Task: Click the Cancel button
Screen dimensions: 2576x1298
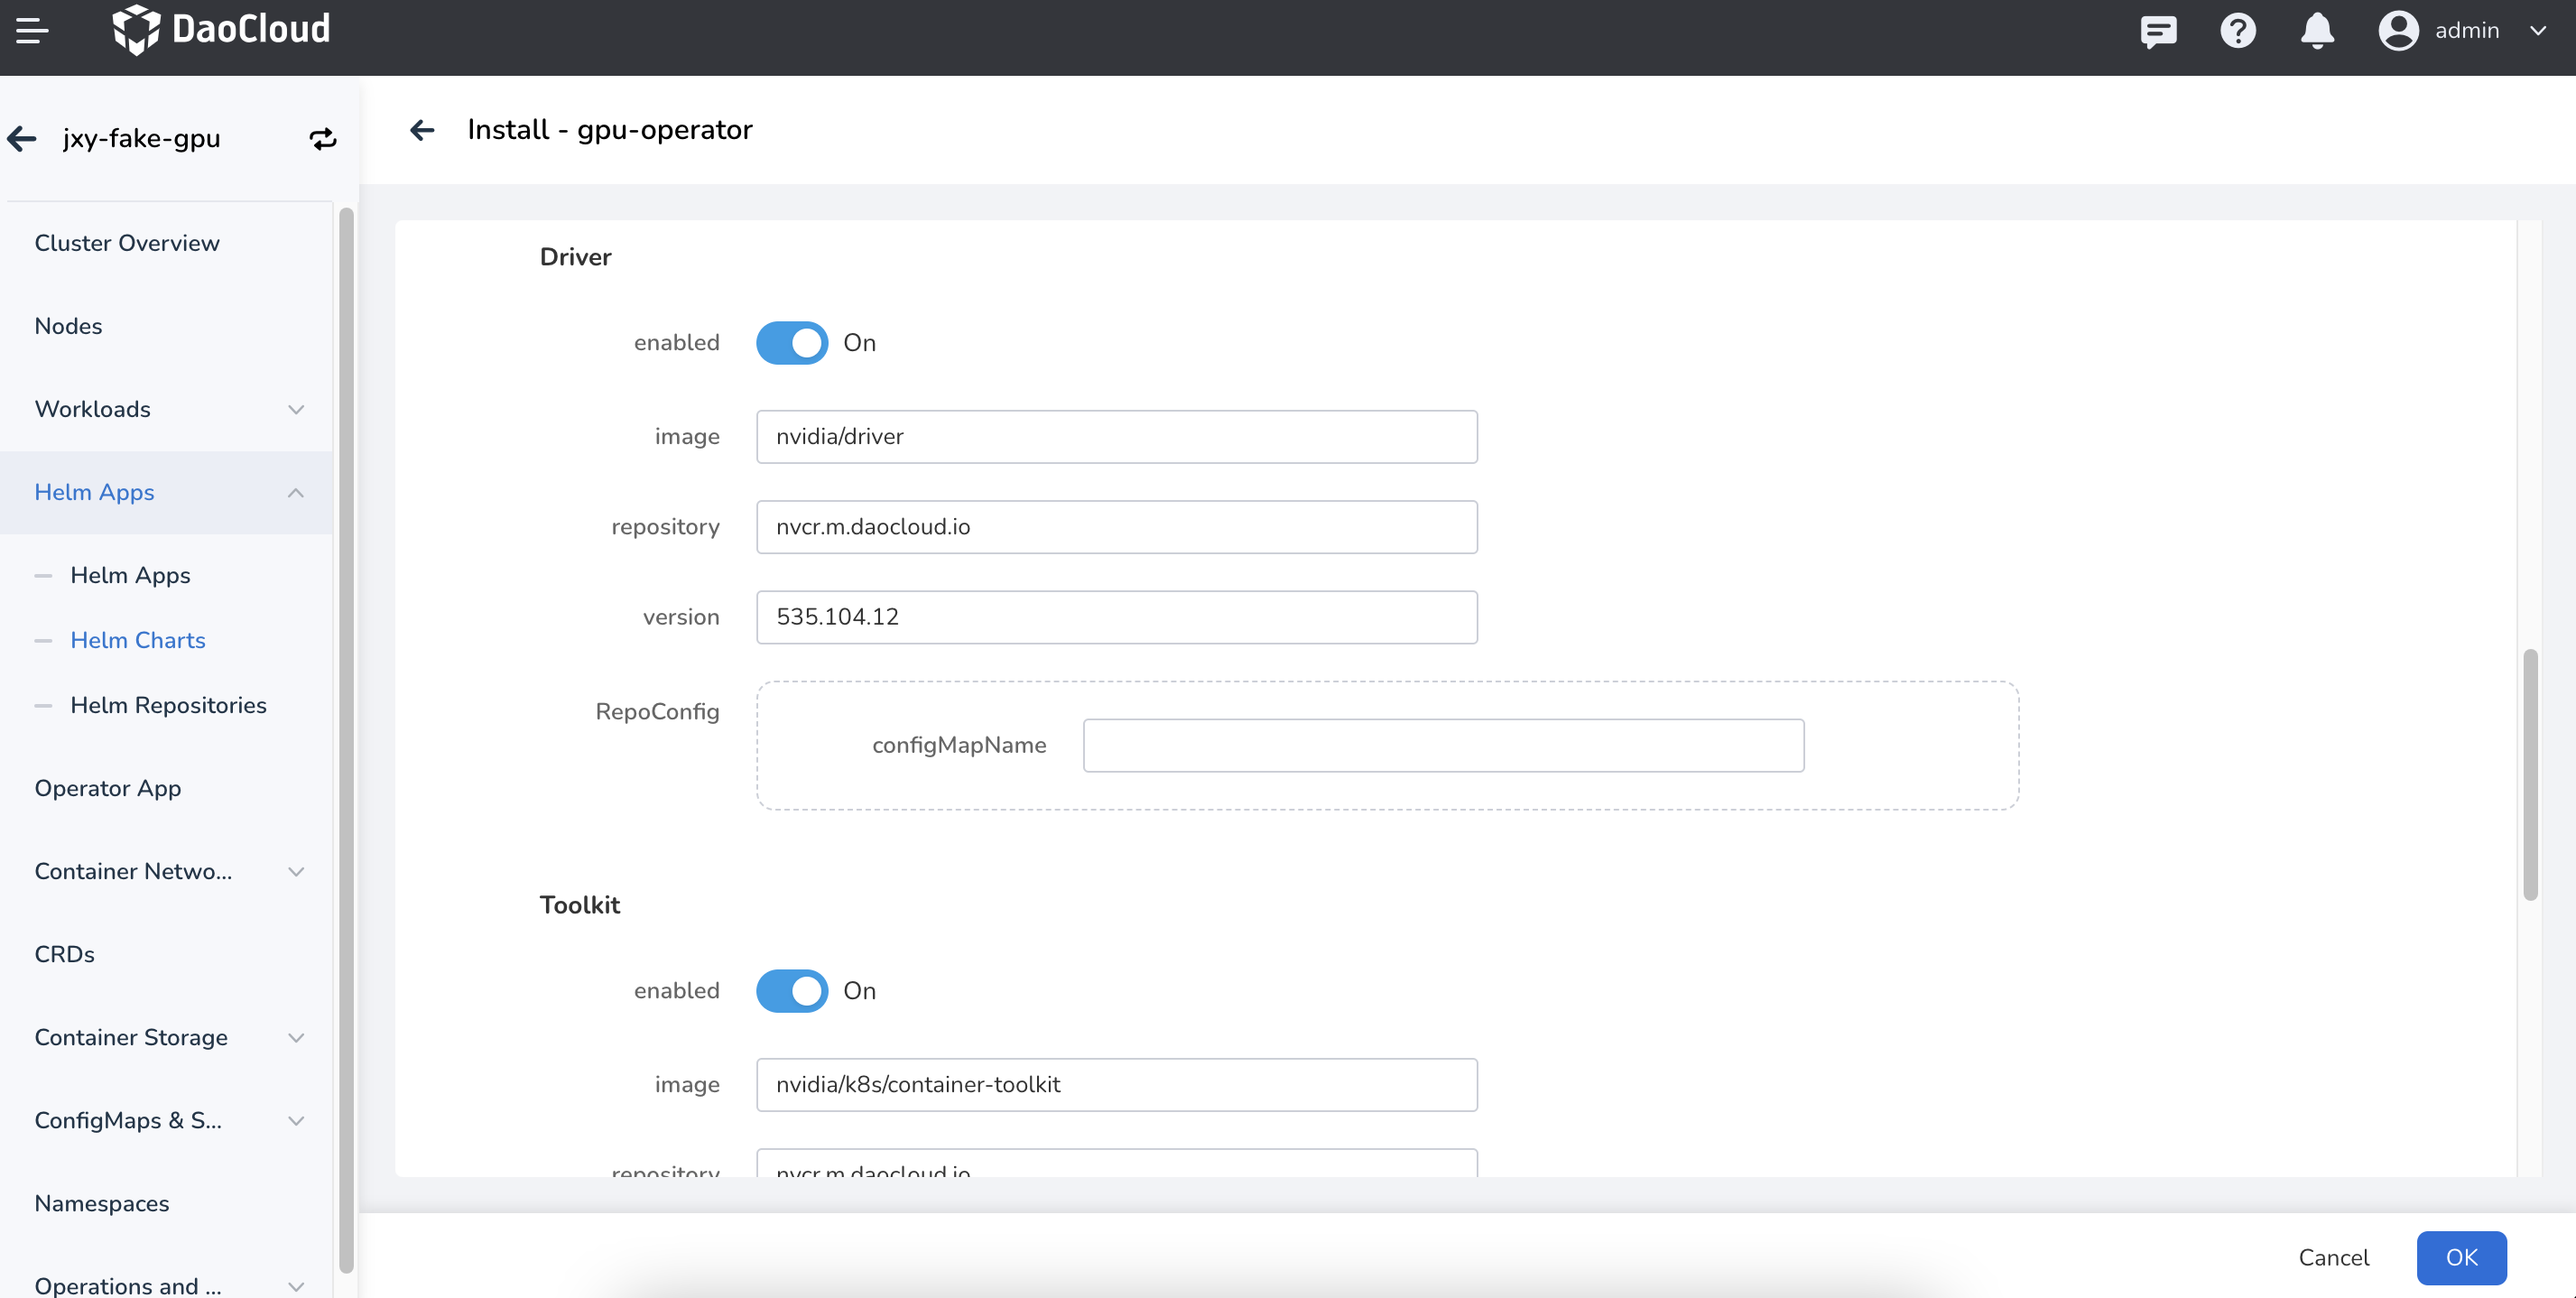Action: point(2333,1257)
